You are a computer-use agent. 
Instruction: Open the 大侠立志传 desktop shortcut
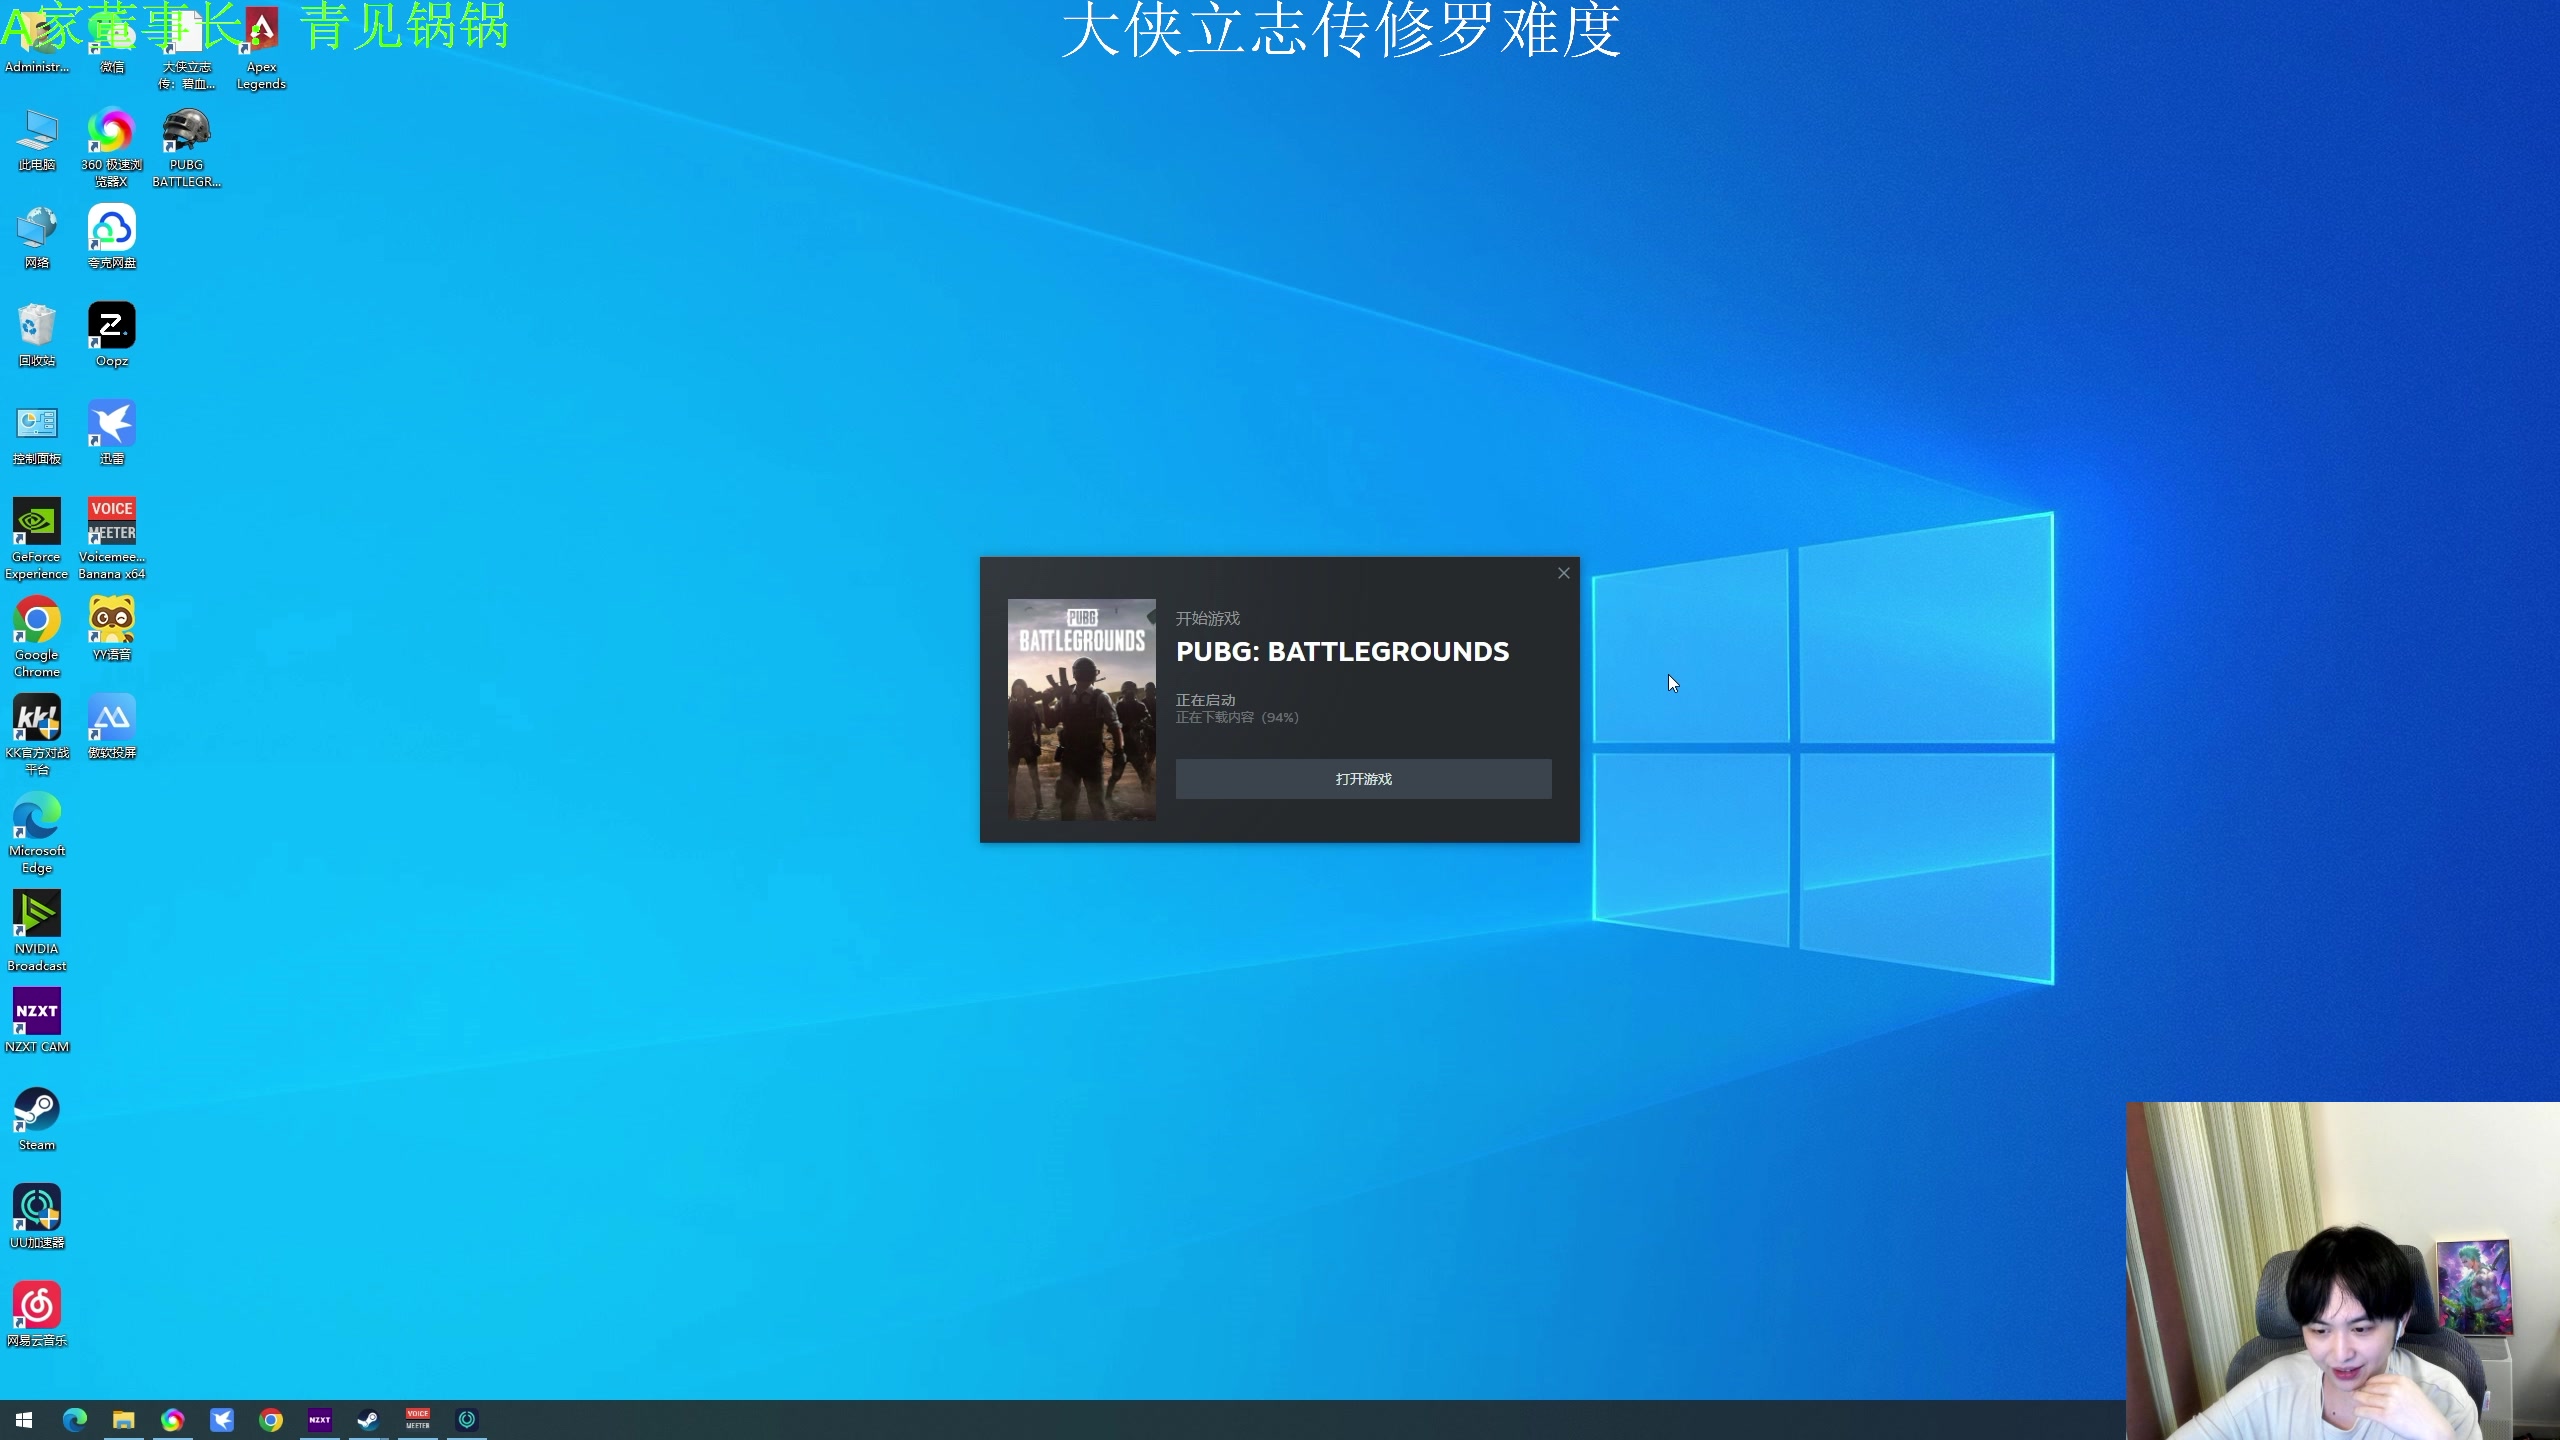(x=187, y=48)
